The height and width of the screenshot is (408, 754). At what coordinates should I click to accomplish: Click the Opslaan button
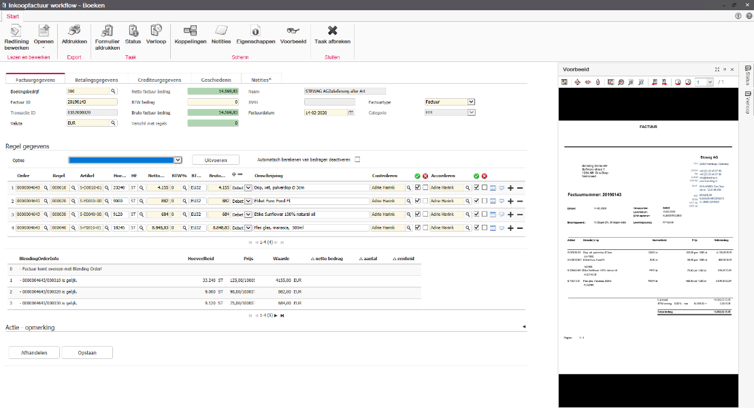[87, 353]
